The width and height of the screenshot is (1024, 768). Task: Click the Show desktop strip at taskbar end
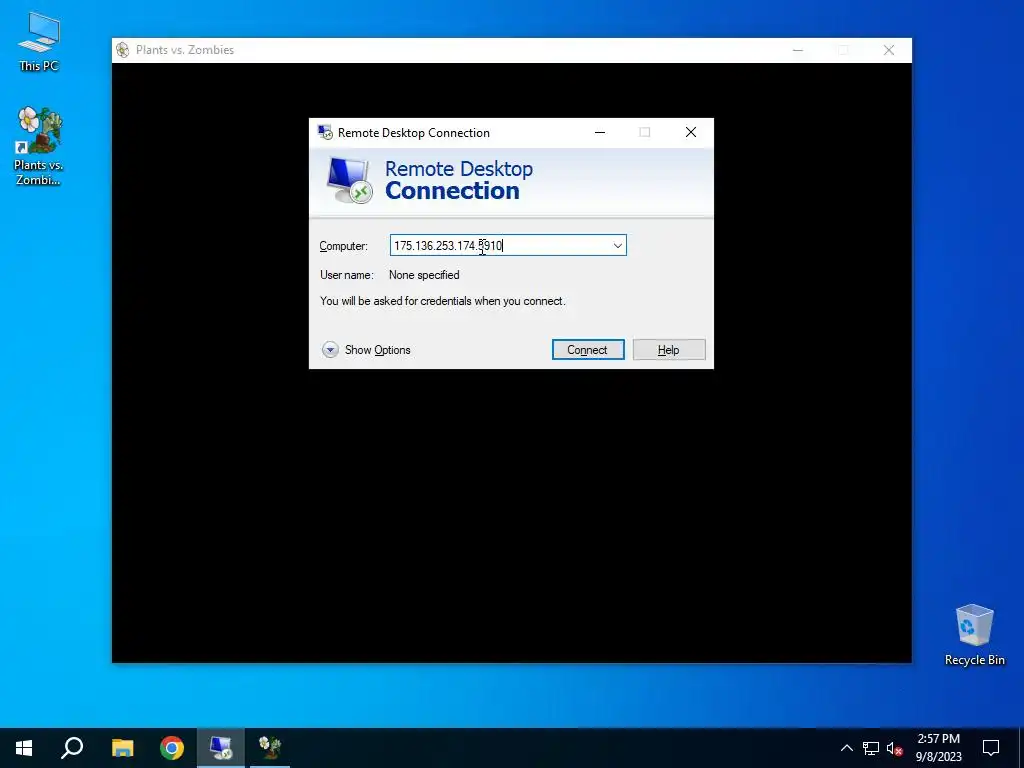pyautogui.click(x=1021, y=748)
